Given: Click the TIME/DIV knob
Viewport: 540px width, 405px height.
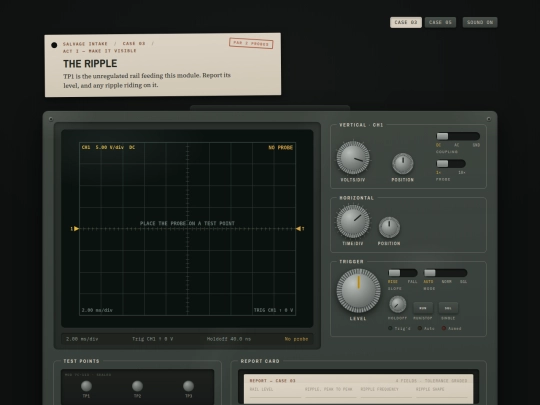Looking at the screenshot, I should click(353, 221).
